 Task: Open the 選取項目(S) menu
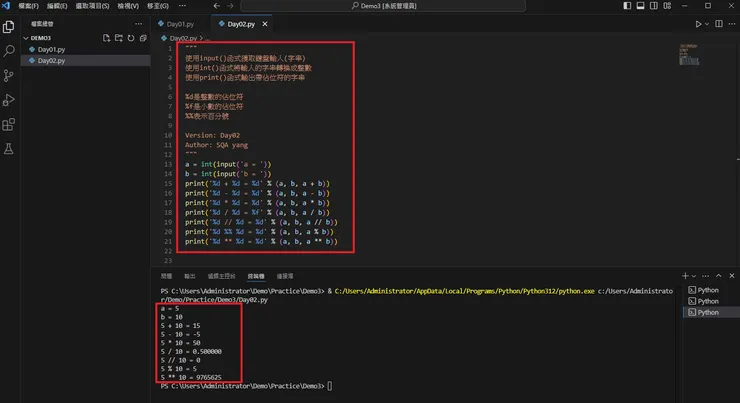(x=92, y=6)
